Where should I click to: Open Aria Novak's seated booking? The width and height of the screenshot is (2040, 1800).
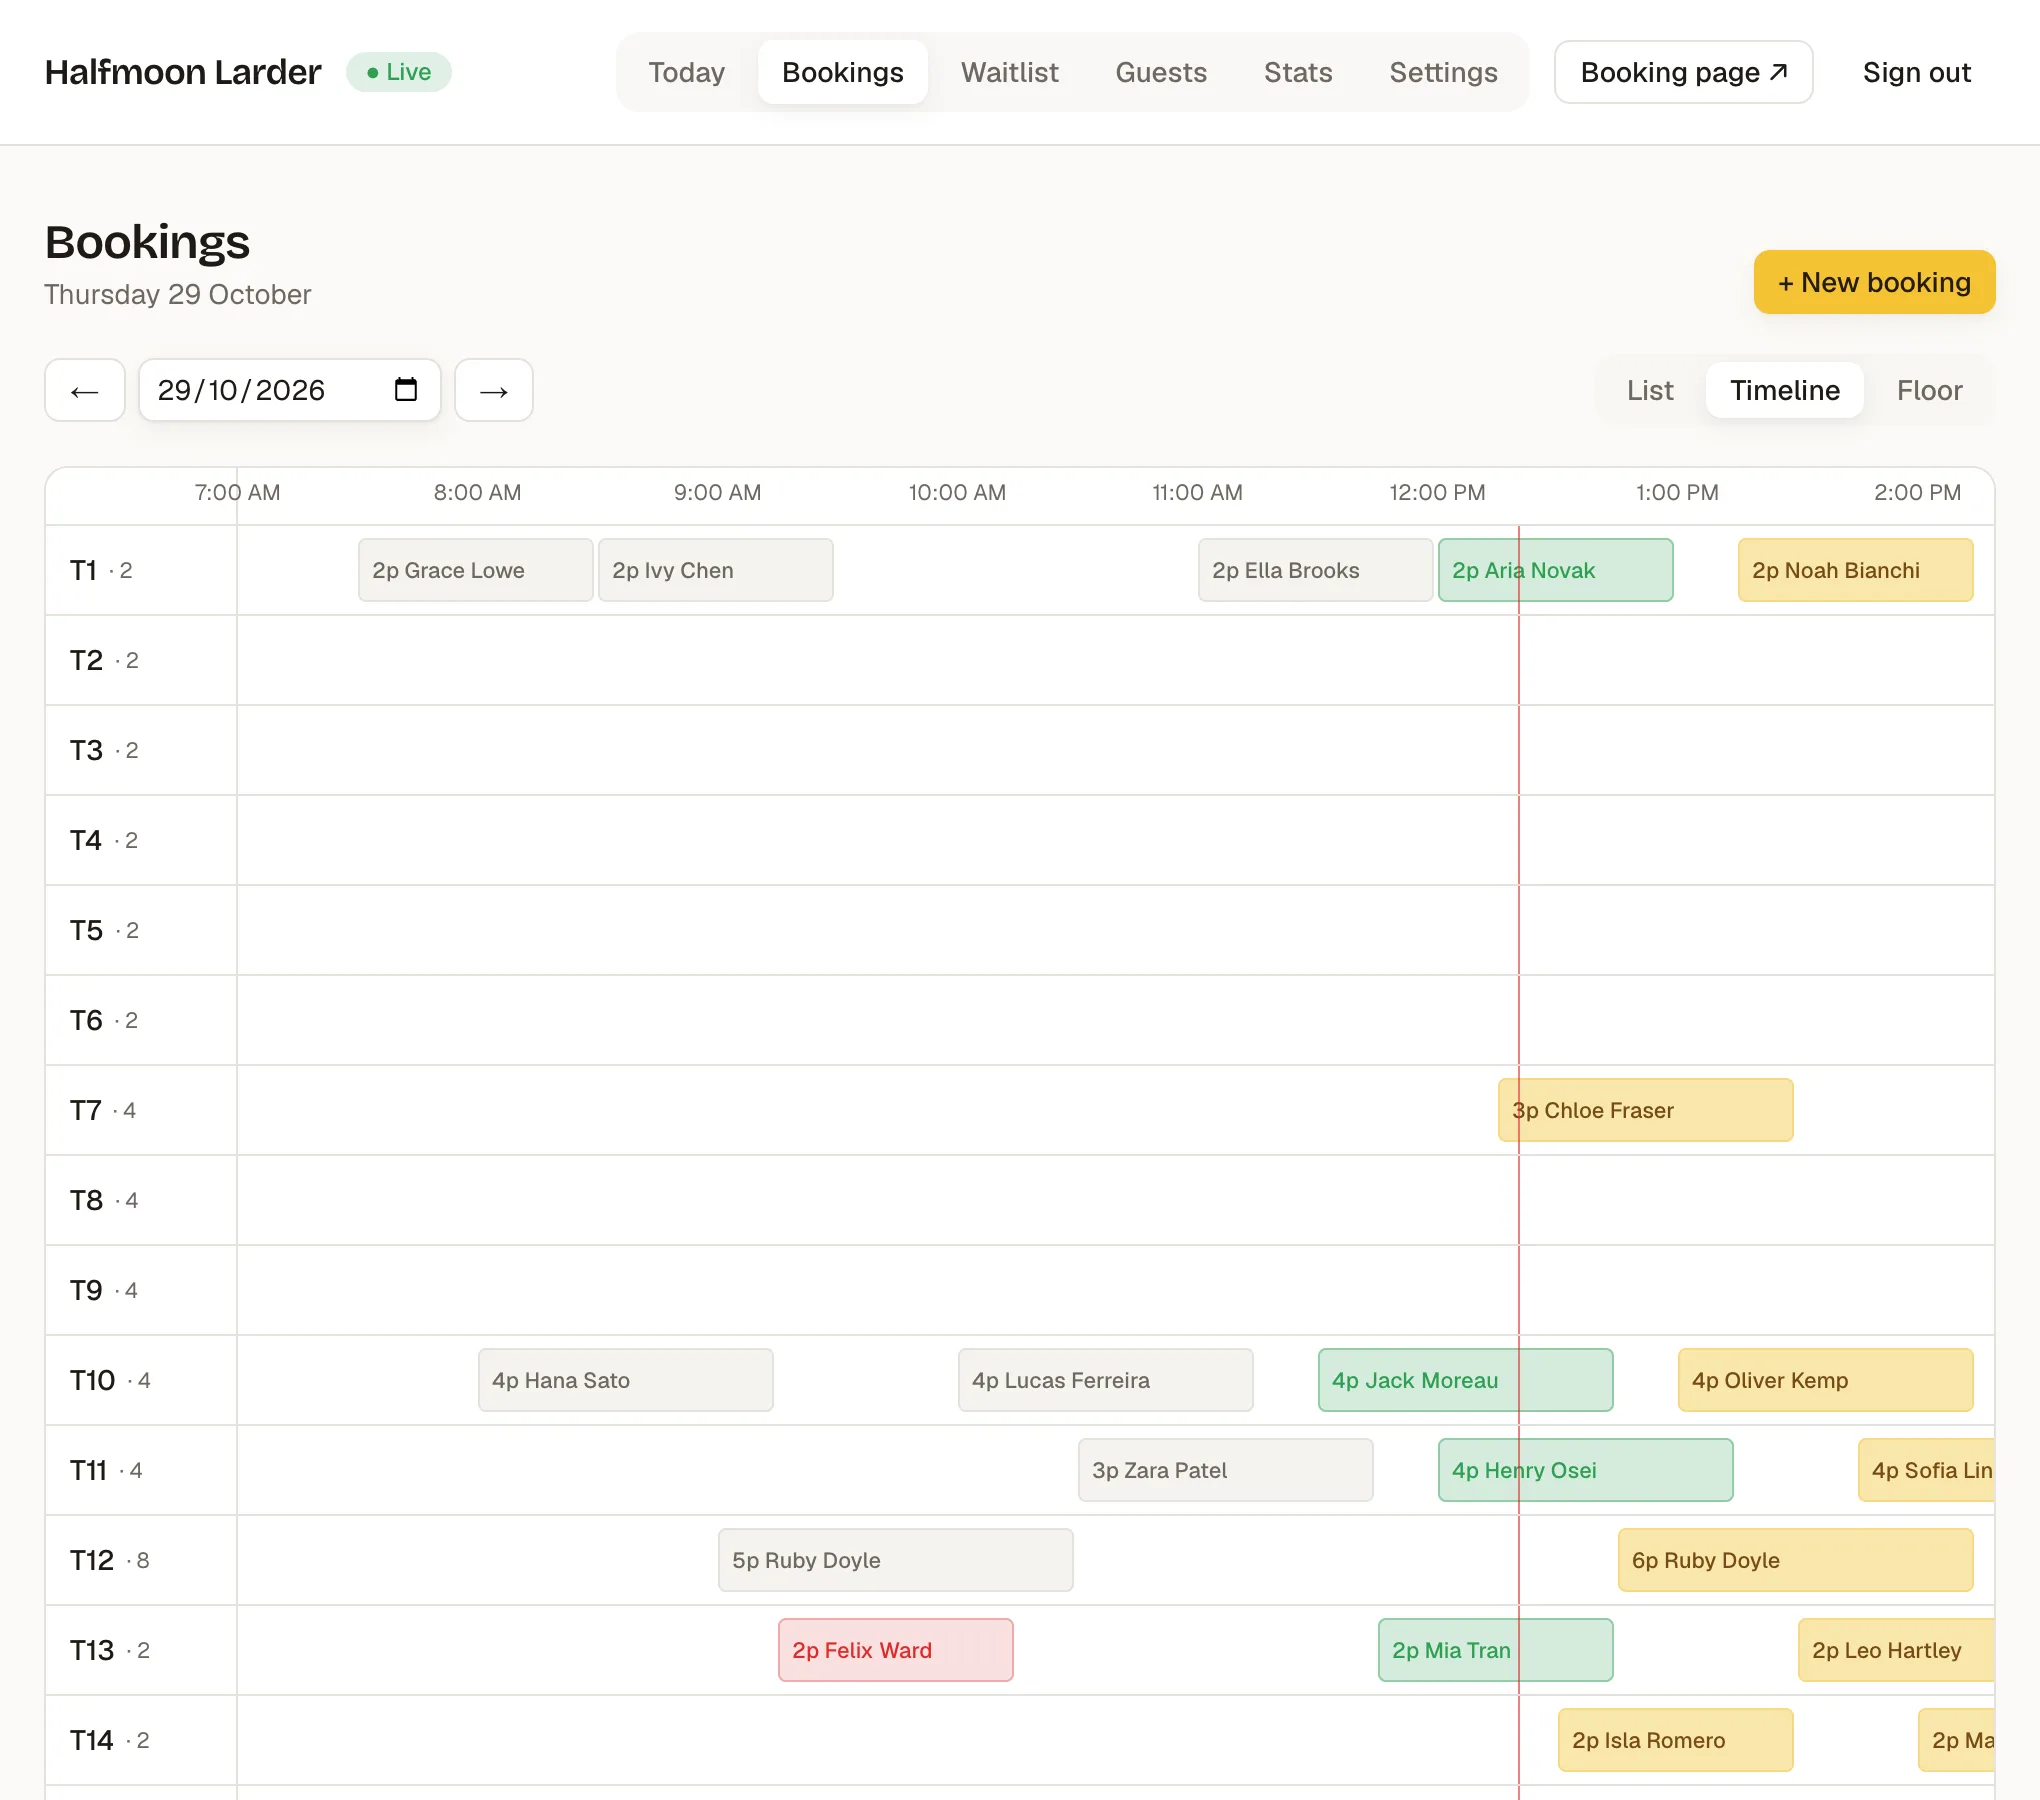[1556, 570]
